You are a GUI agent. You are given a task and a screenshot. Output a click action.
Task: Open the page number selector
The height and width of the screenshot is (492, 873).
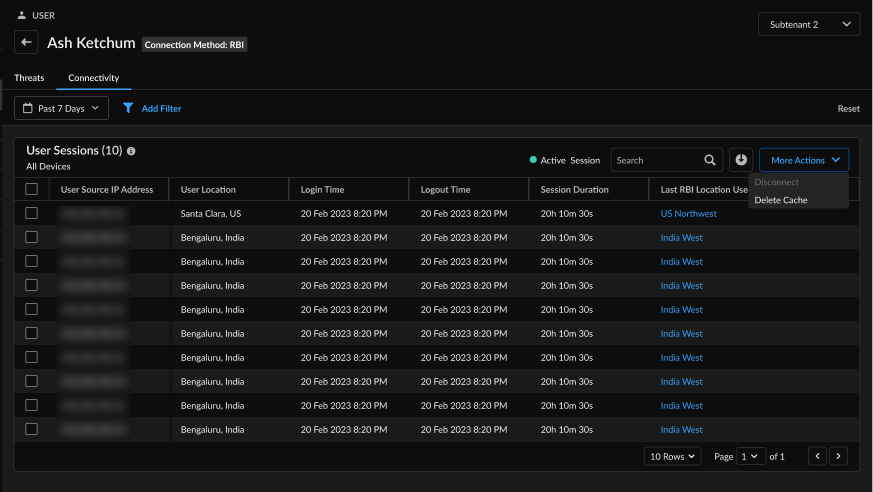point(751,456)
